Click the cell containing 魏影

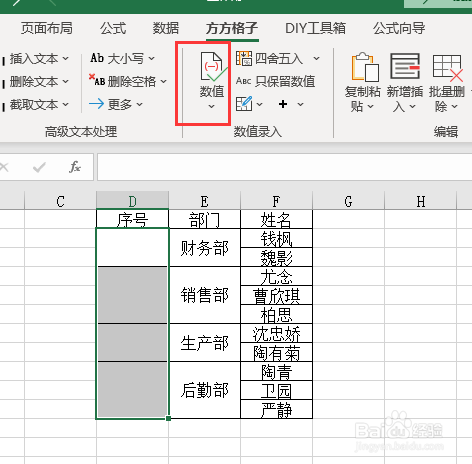point(276,257)
